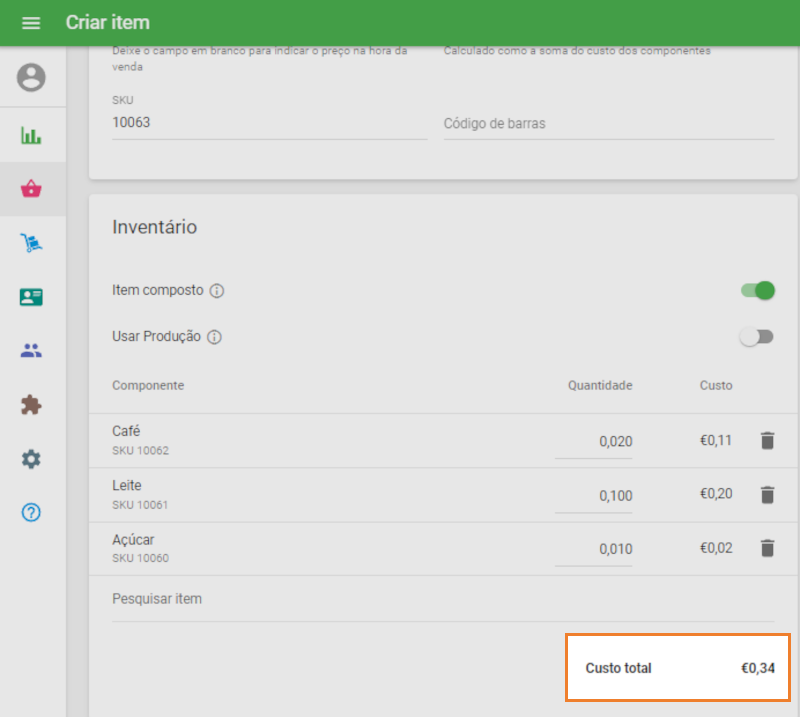
Task: Open the integrations puzzle piece icon
Action: coord(31,405)
